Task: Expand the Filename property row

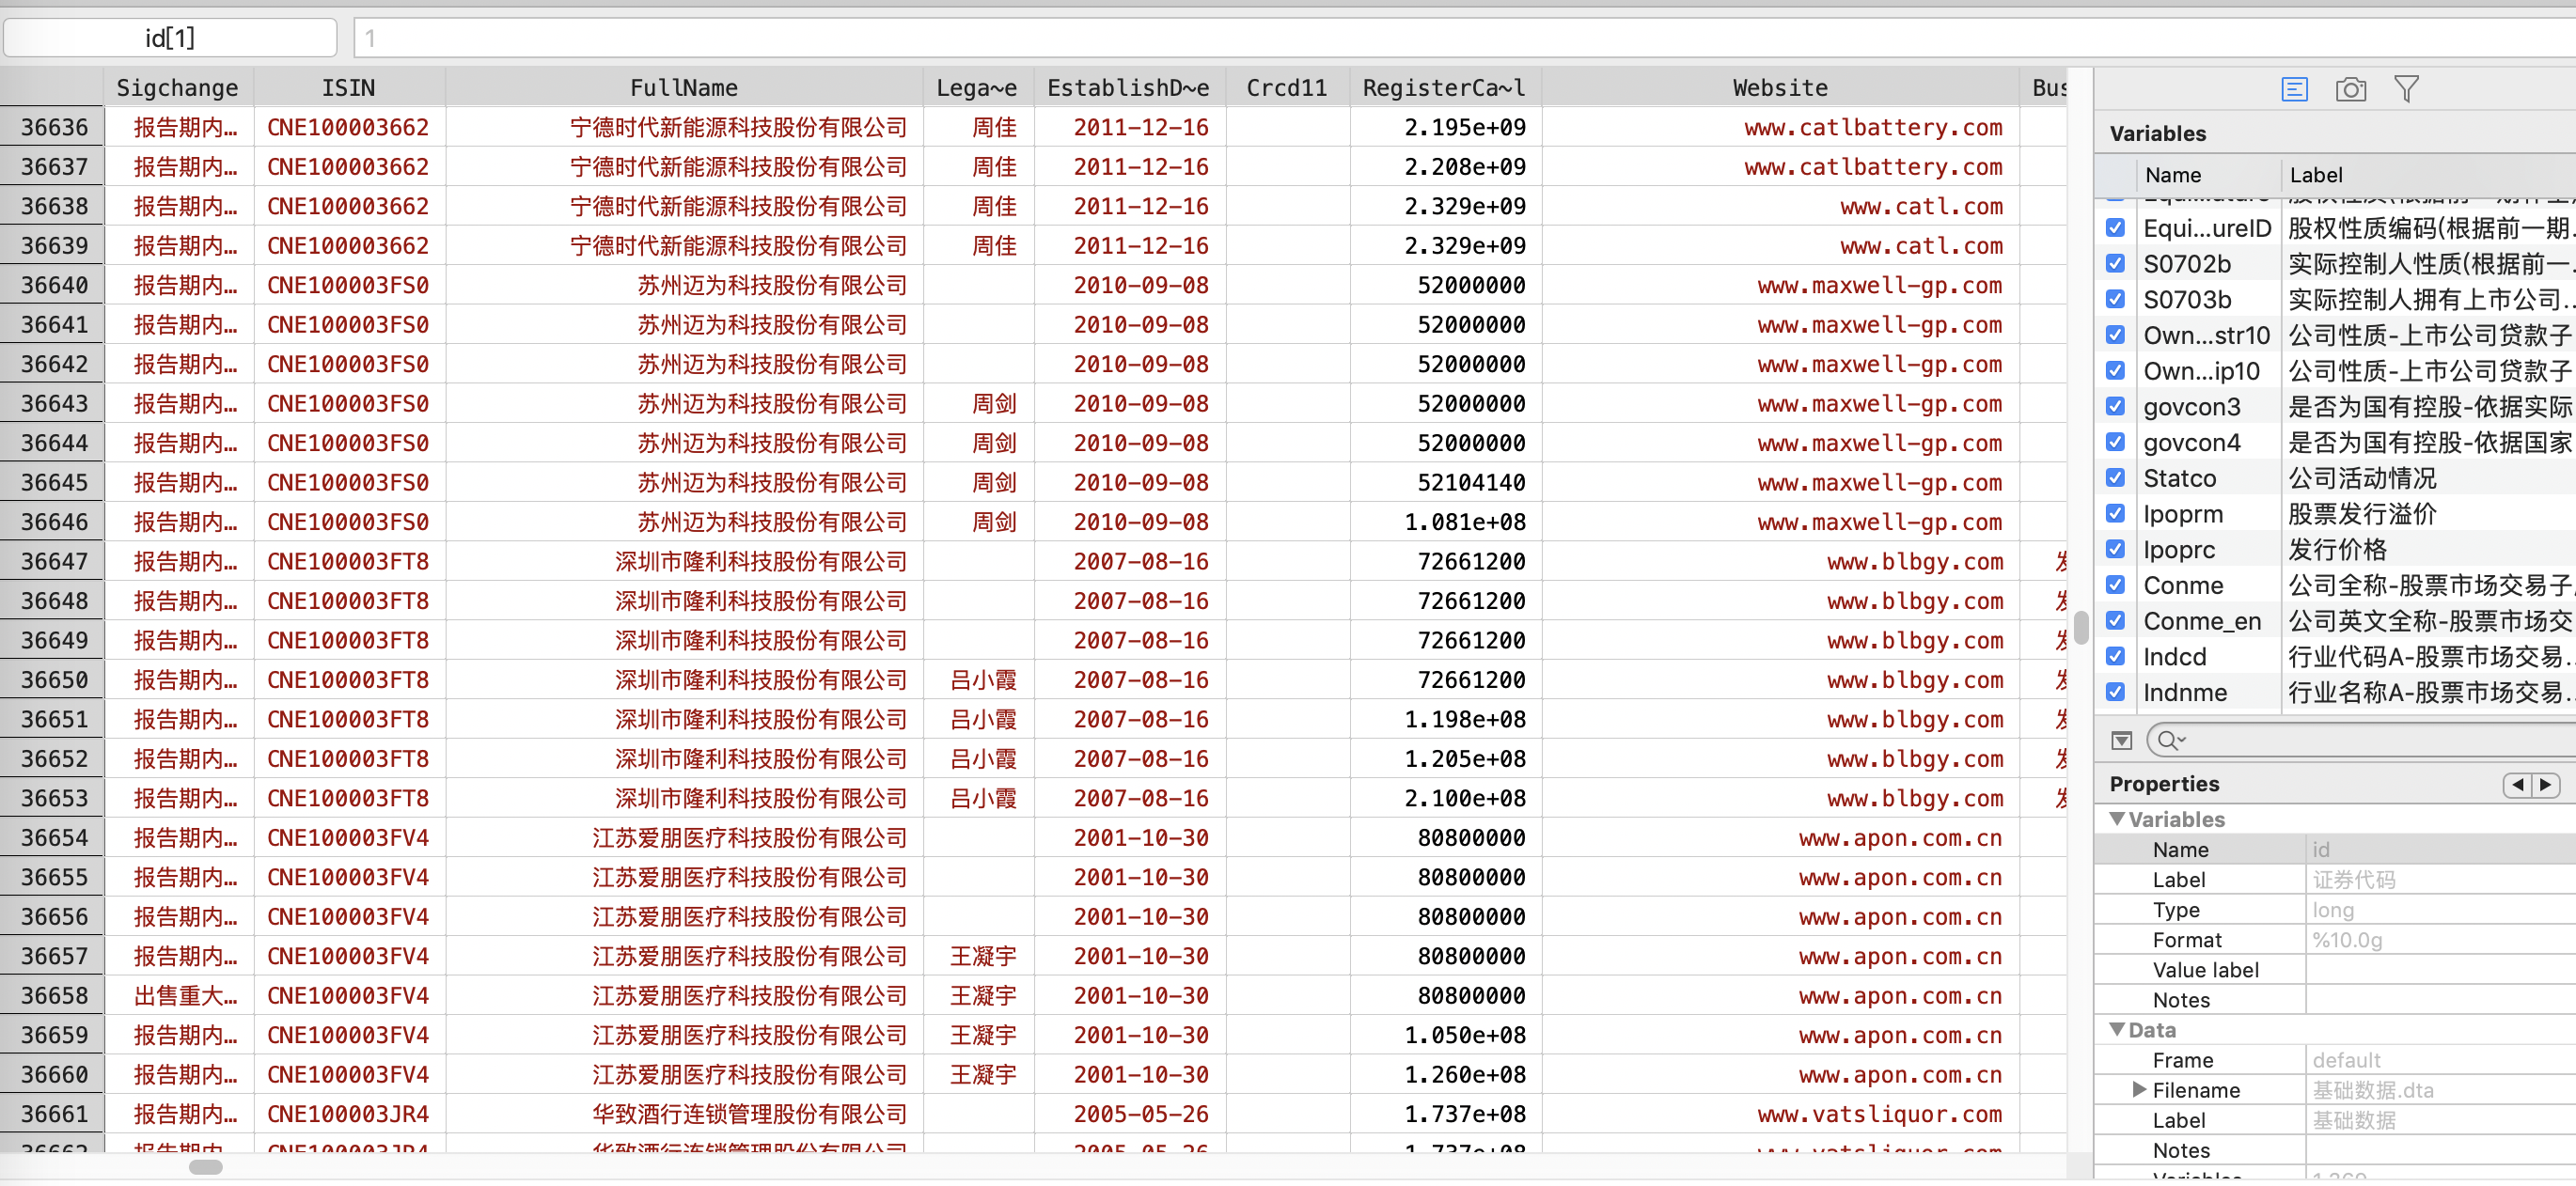Action: [x=2139, y=1090]
